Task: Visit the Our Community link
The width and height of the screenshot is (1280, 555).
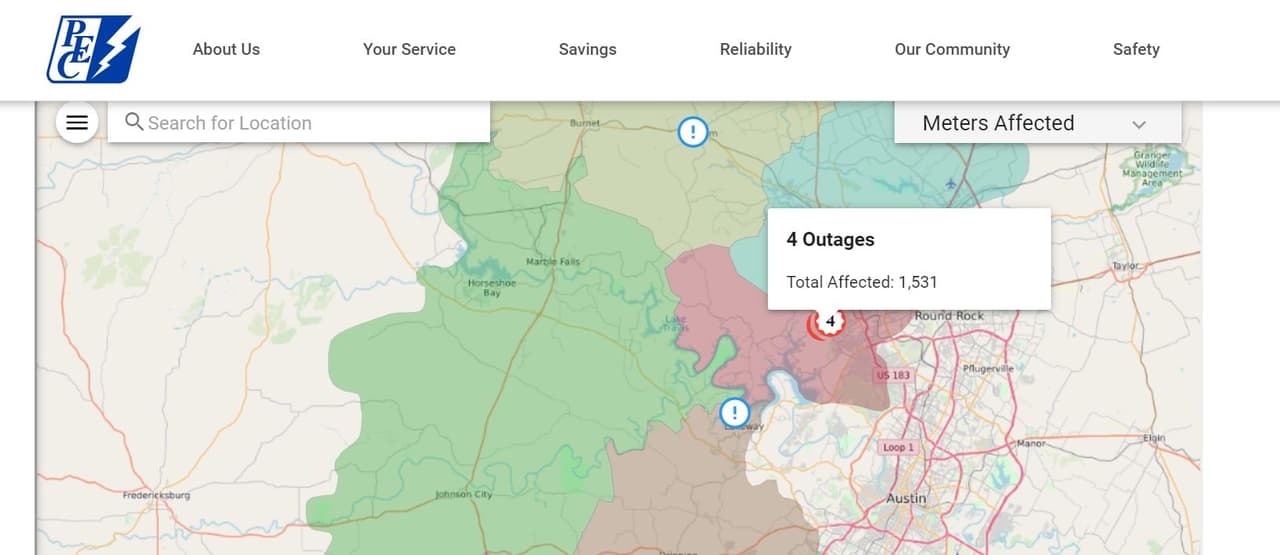Action: point(952,49)
